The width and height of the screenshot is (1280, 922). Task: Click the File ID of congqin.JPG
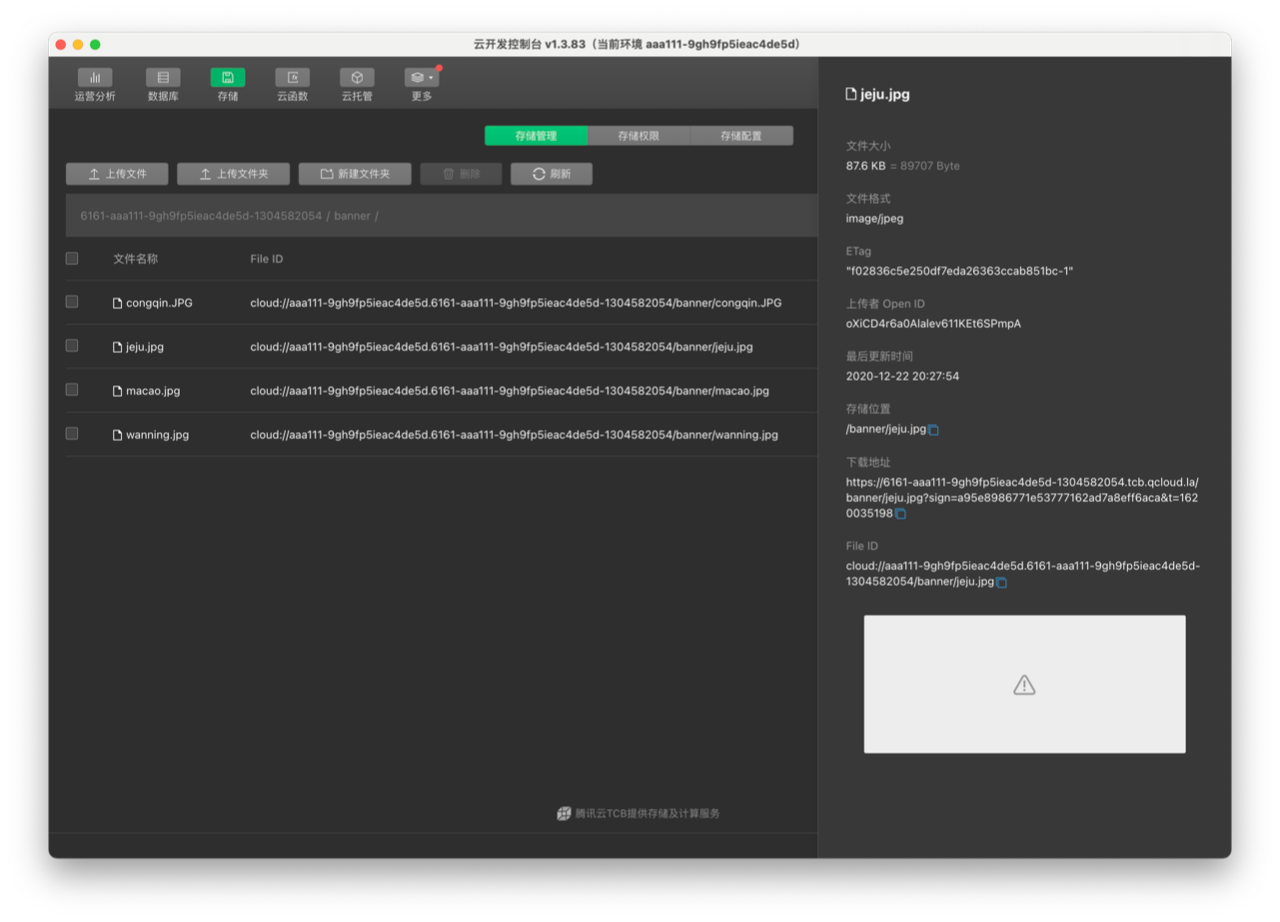click(516, 303)
